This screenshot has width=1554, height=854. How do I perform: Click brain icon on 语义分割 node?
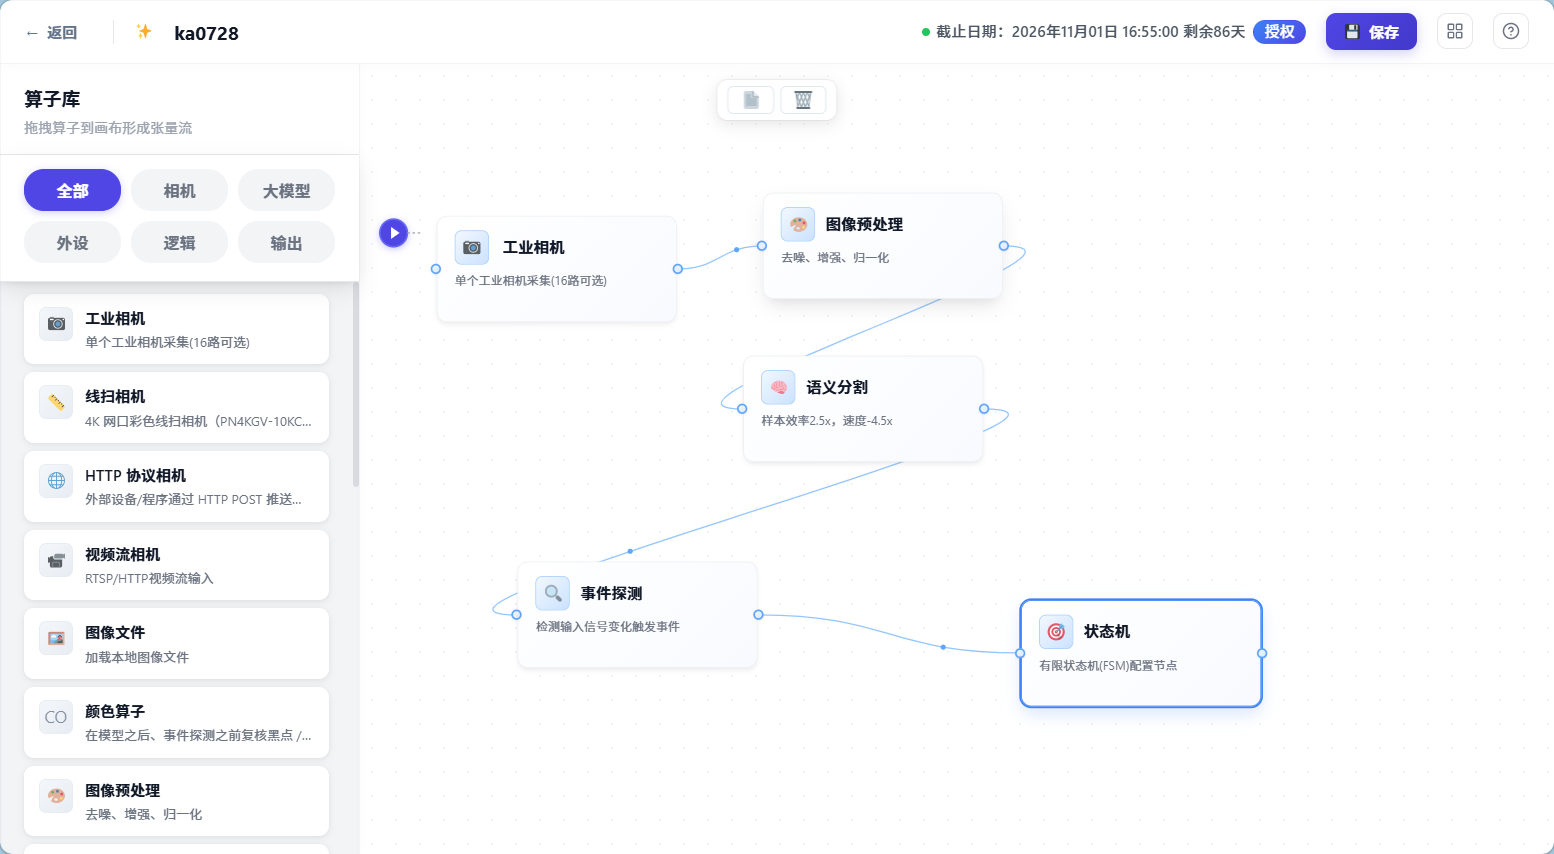pyautogui.click(x=778, y=387)
